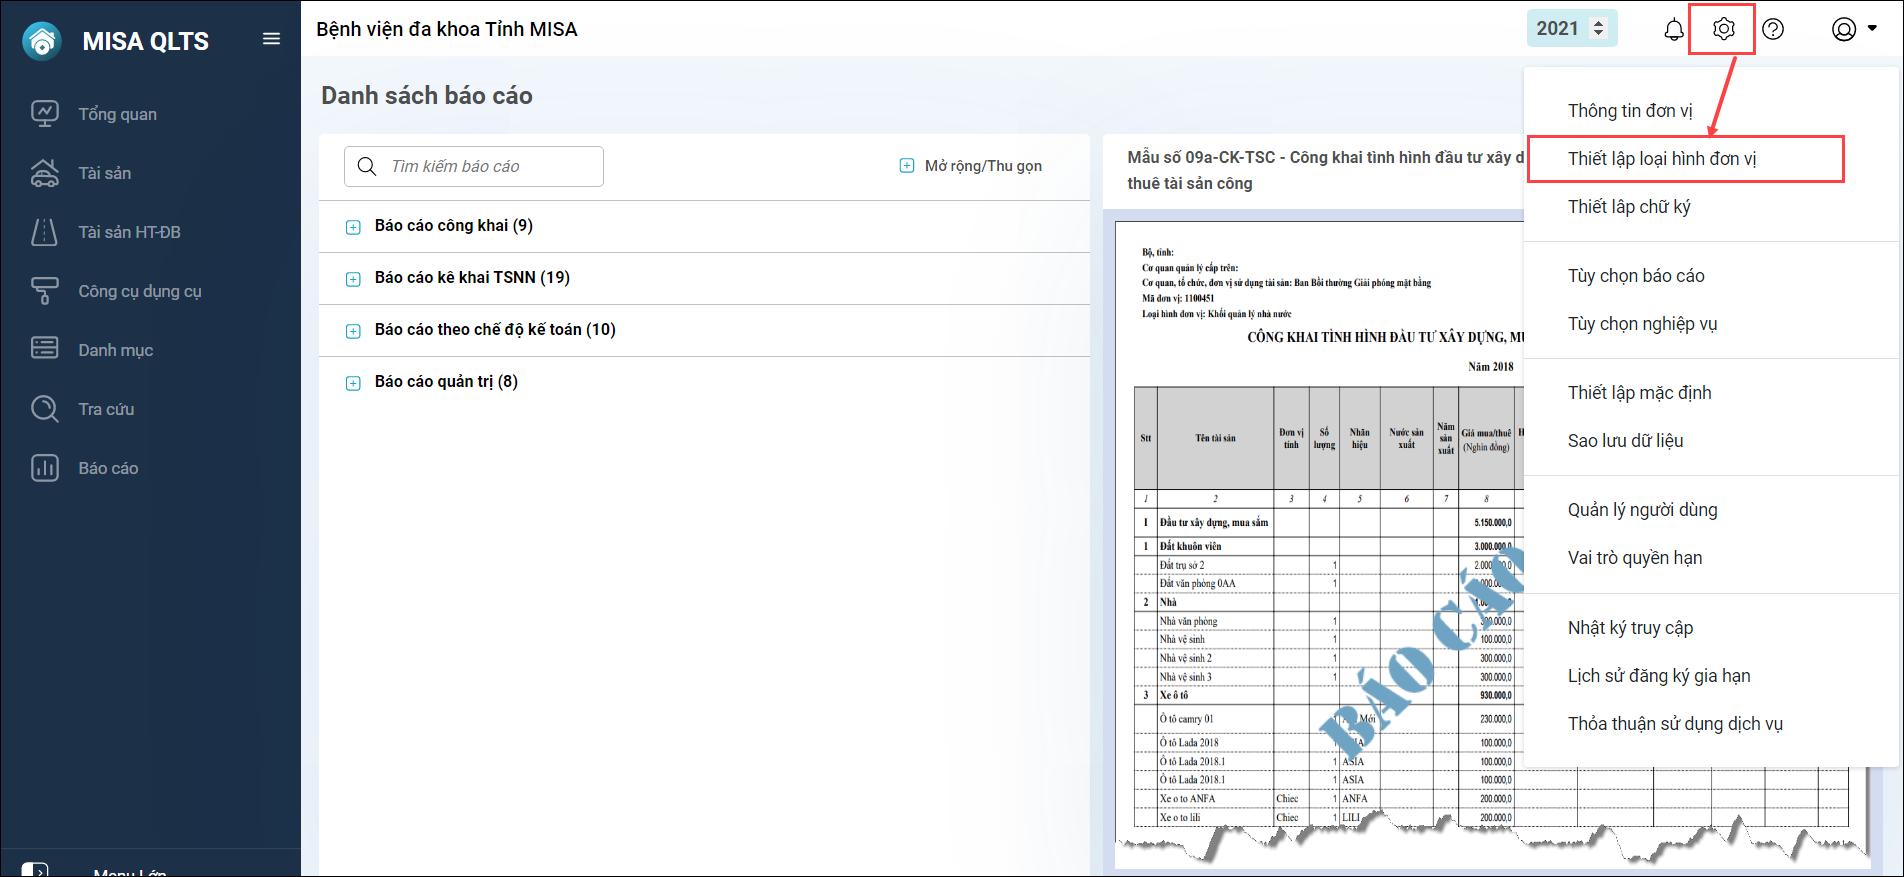Screen dimensions: 1904x877
Task: Select Thiết lập loại hình đơn vị
Action: pyautogui.click(x=1661, y=159)
